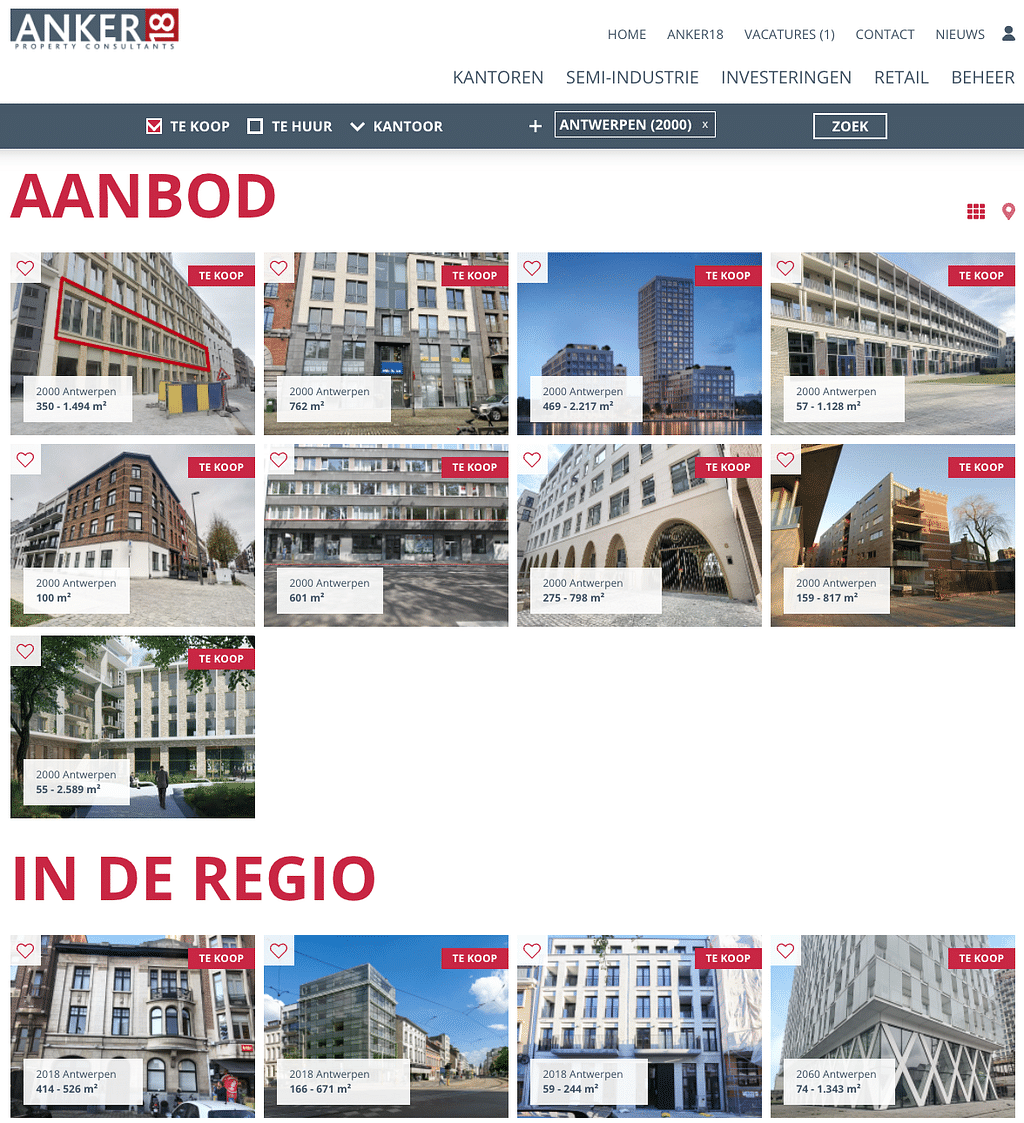Favorite the 55 - 2.589 m² listing heart
This screenshot has width=1024, height=1123.
click(x=26, y=651)
